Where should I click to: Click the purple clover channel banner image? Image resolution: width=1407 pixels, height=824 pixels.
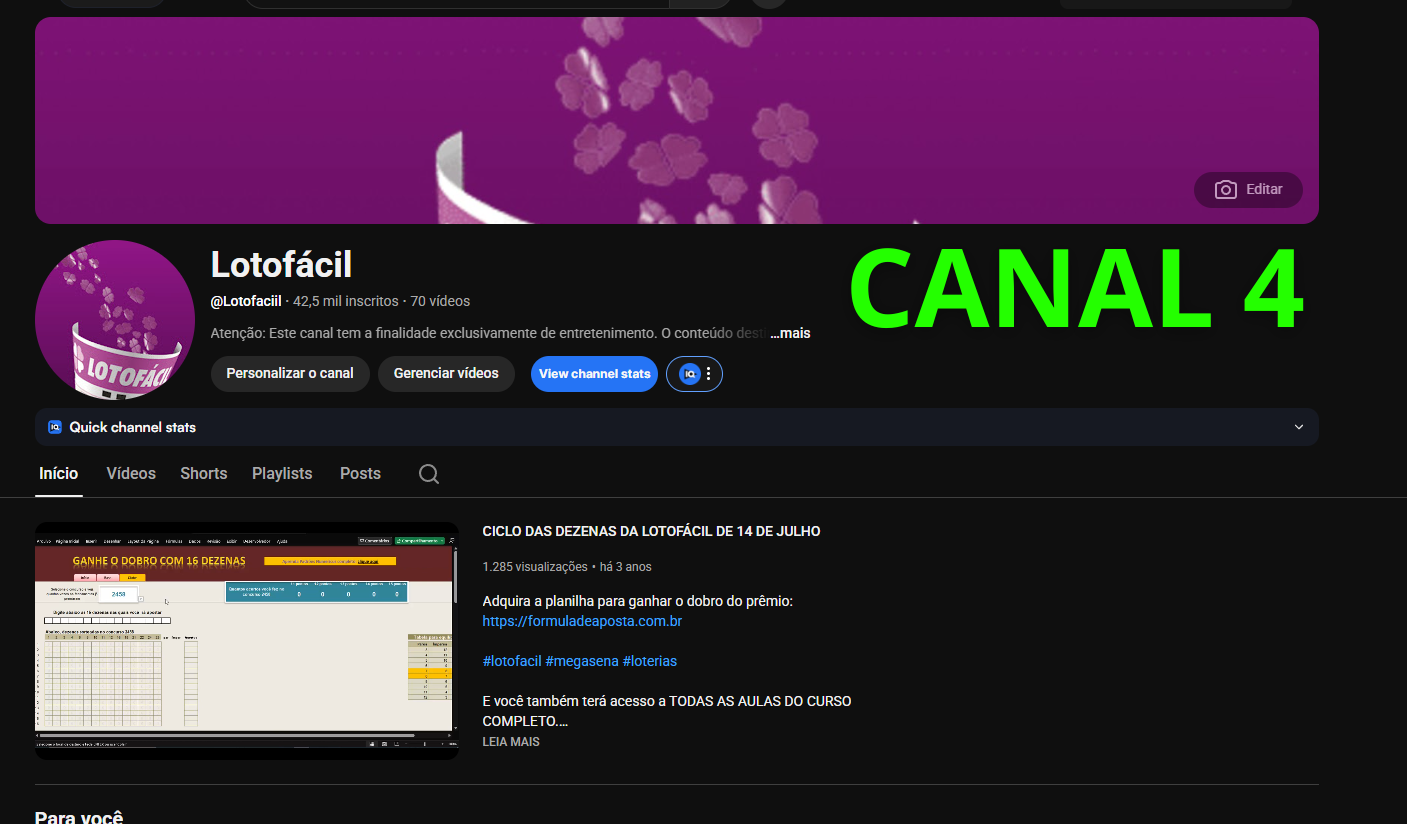[677, 120]
